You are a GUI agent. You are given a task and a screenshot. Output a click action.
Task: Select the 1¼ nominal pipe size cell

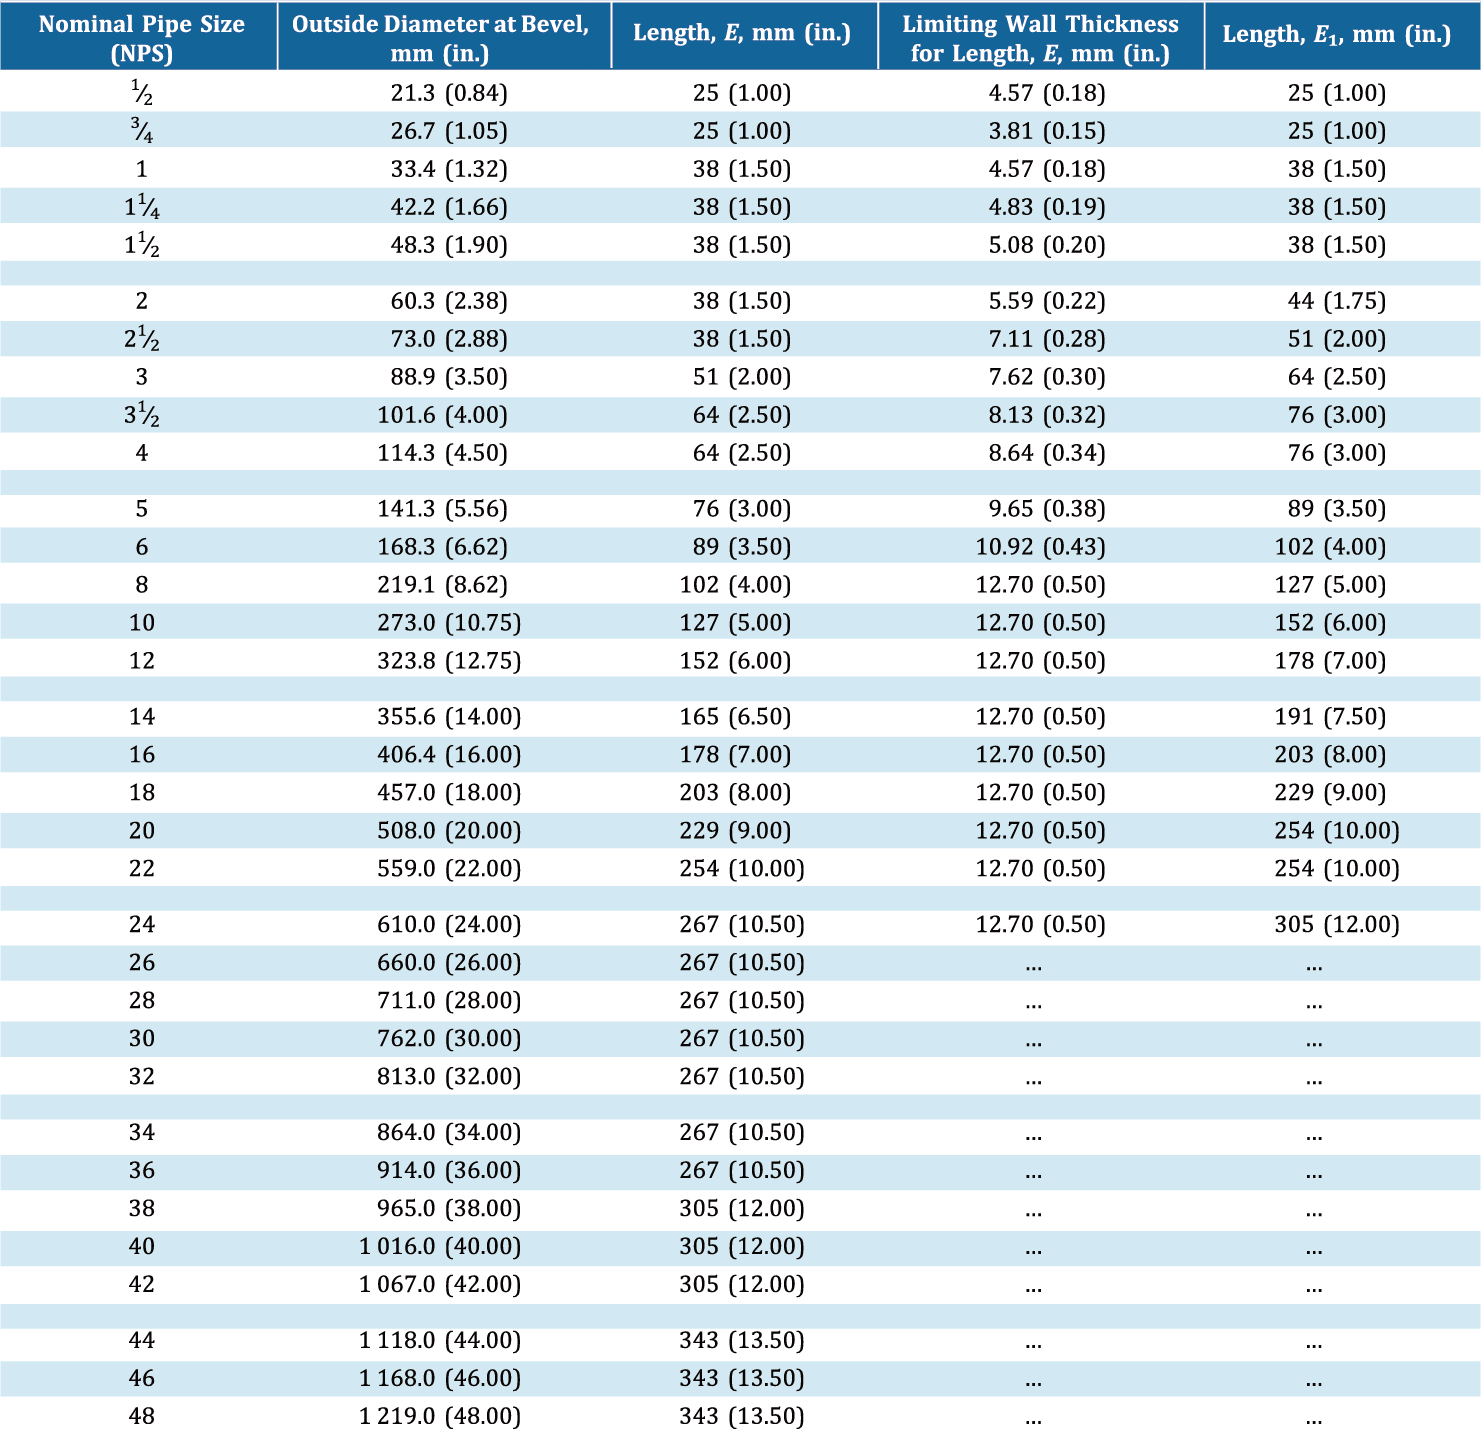click(x=142, y=207)
